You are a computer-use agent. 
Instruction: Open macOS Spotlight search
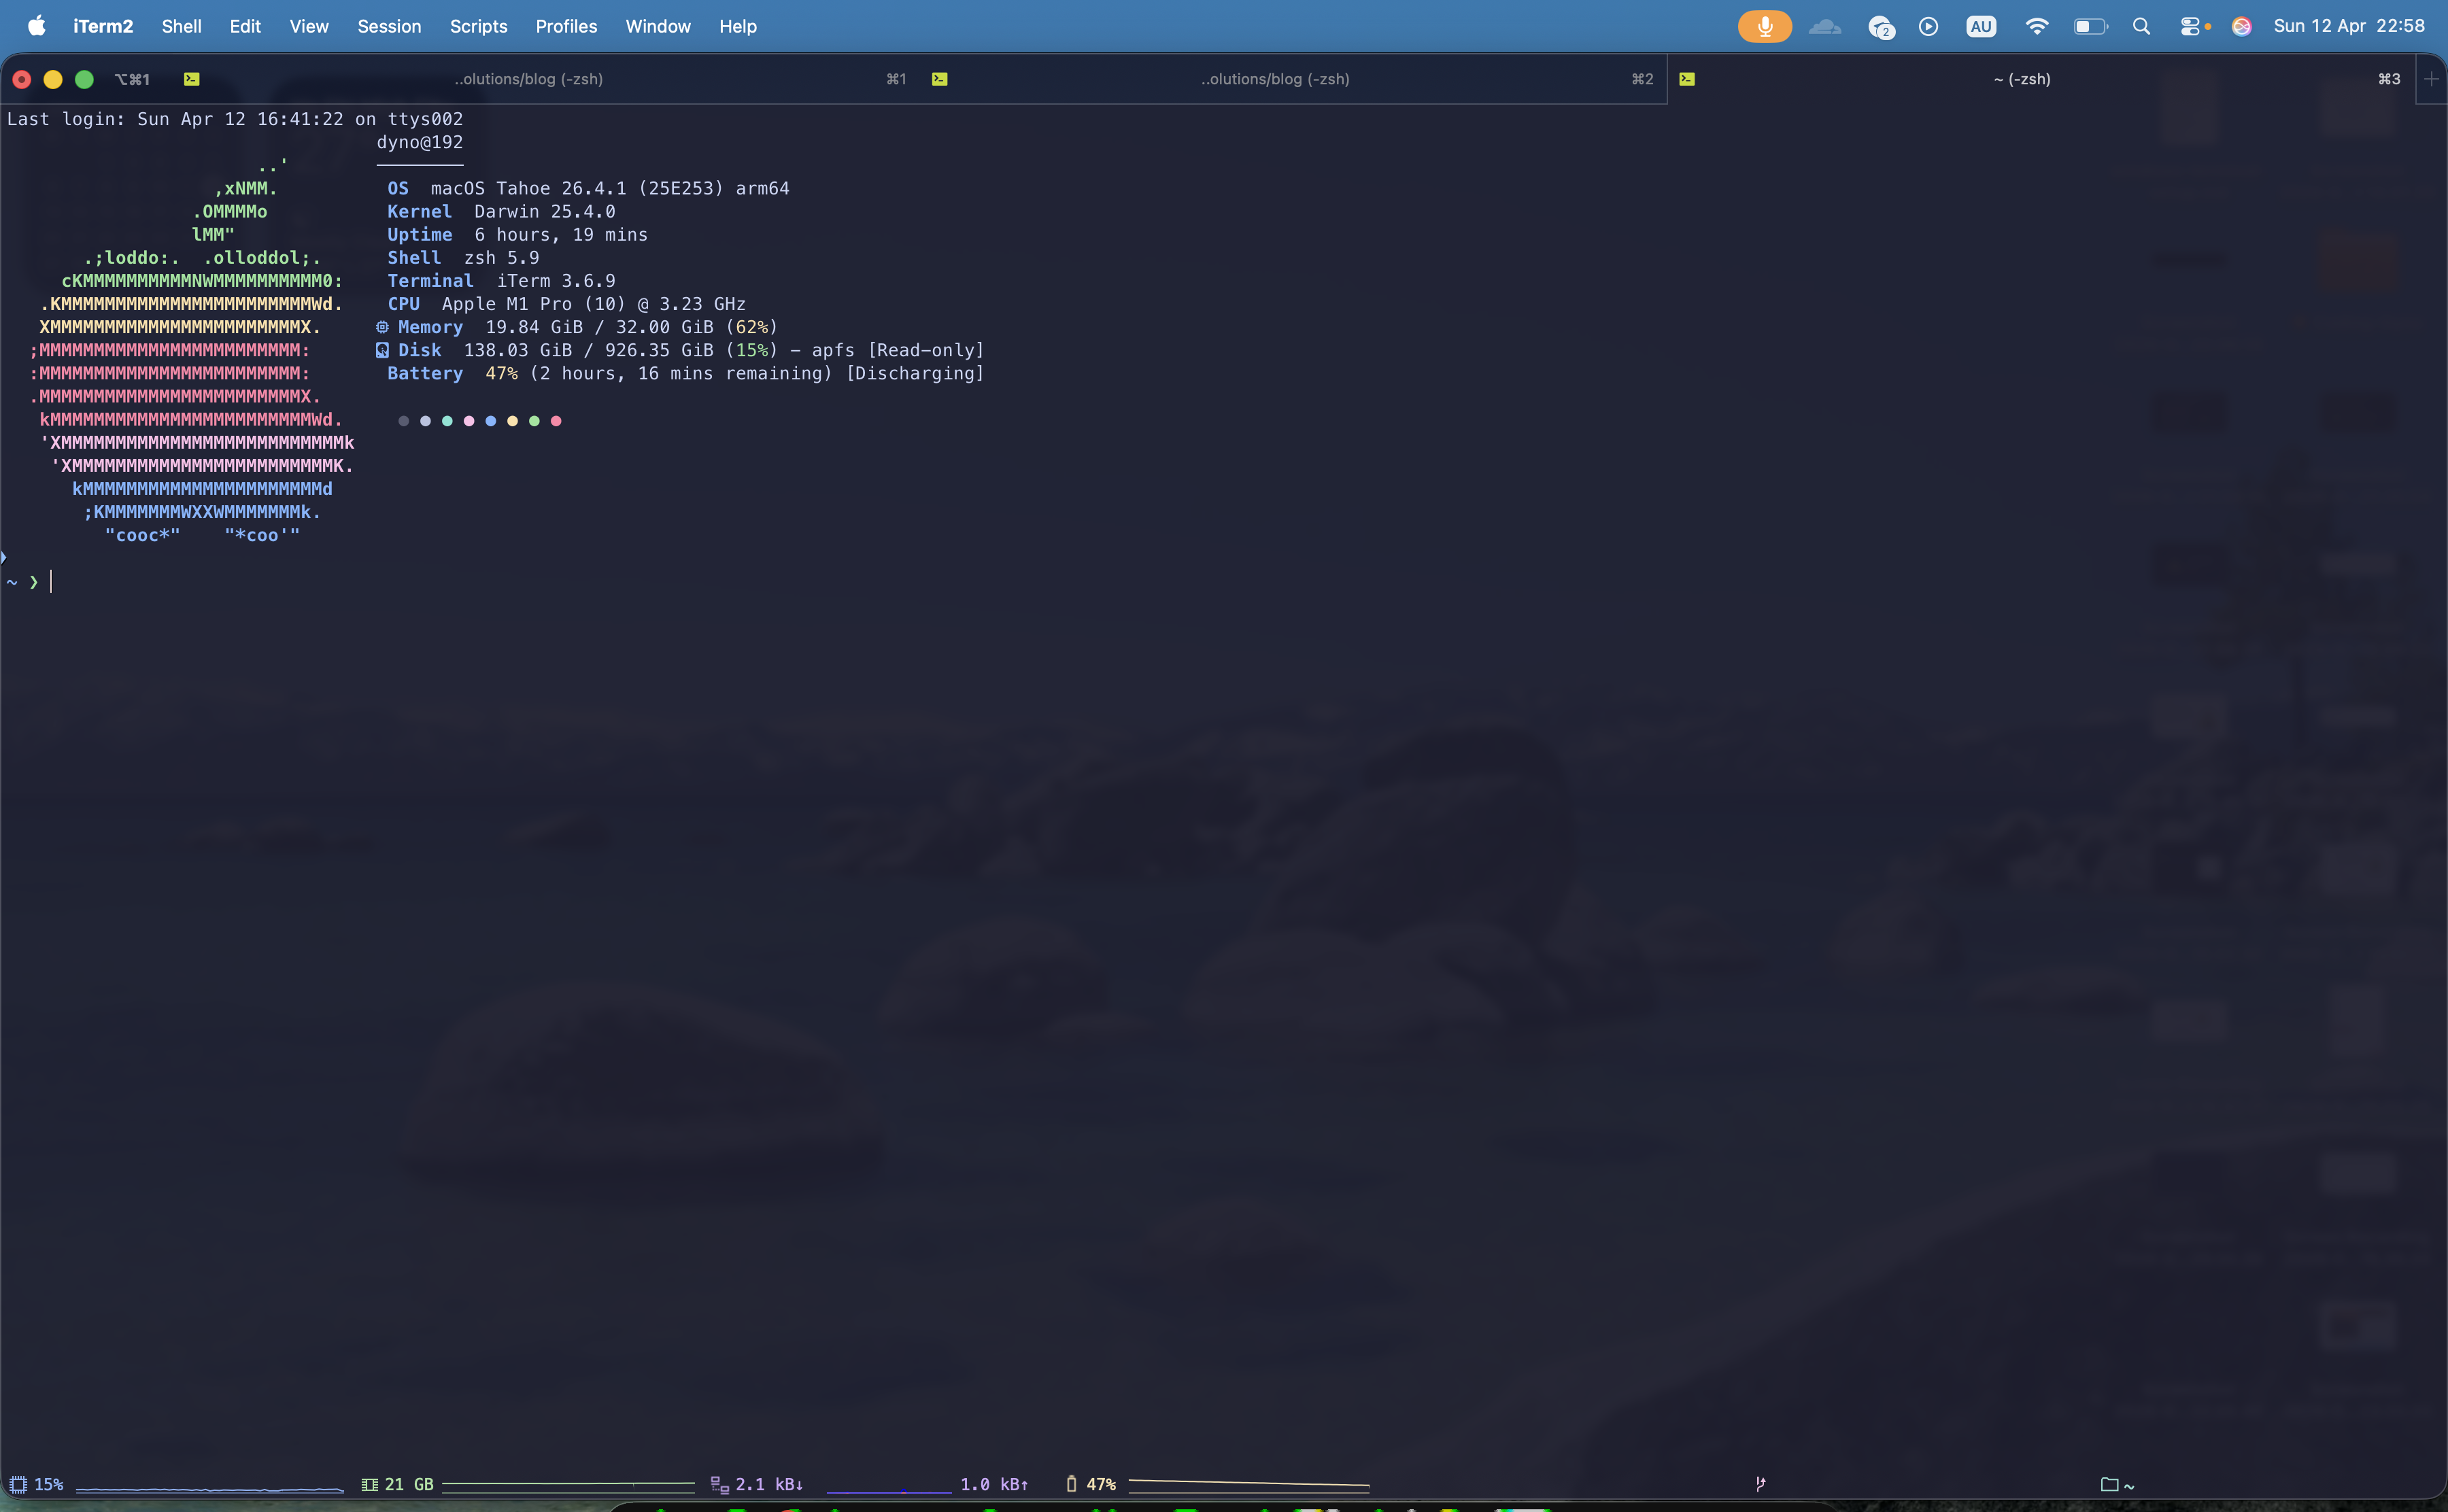tap(2141, 27)
